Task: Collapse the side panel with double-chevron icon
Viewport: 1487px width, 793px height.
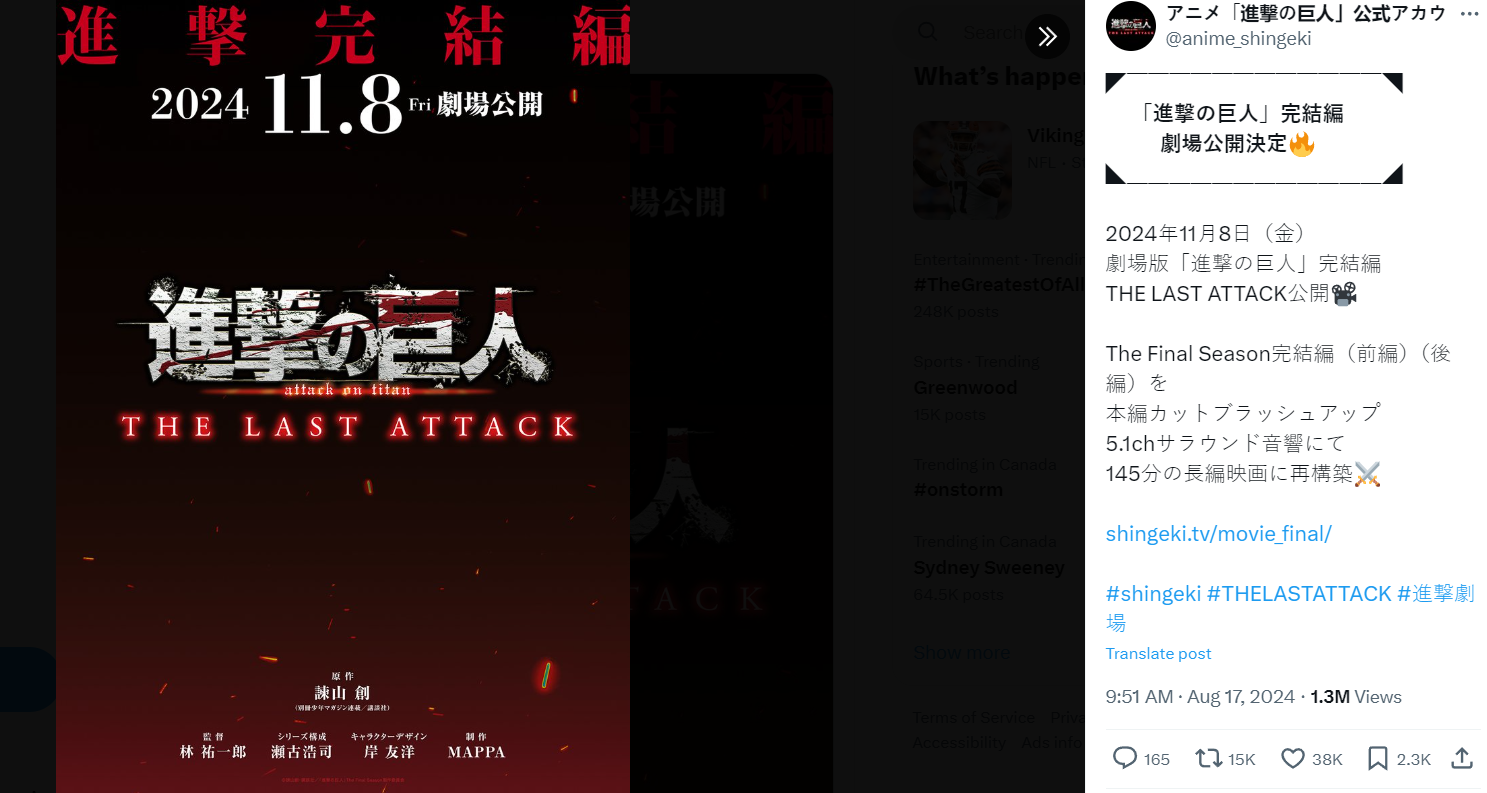Action: (x=1047, y=37)
